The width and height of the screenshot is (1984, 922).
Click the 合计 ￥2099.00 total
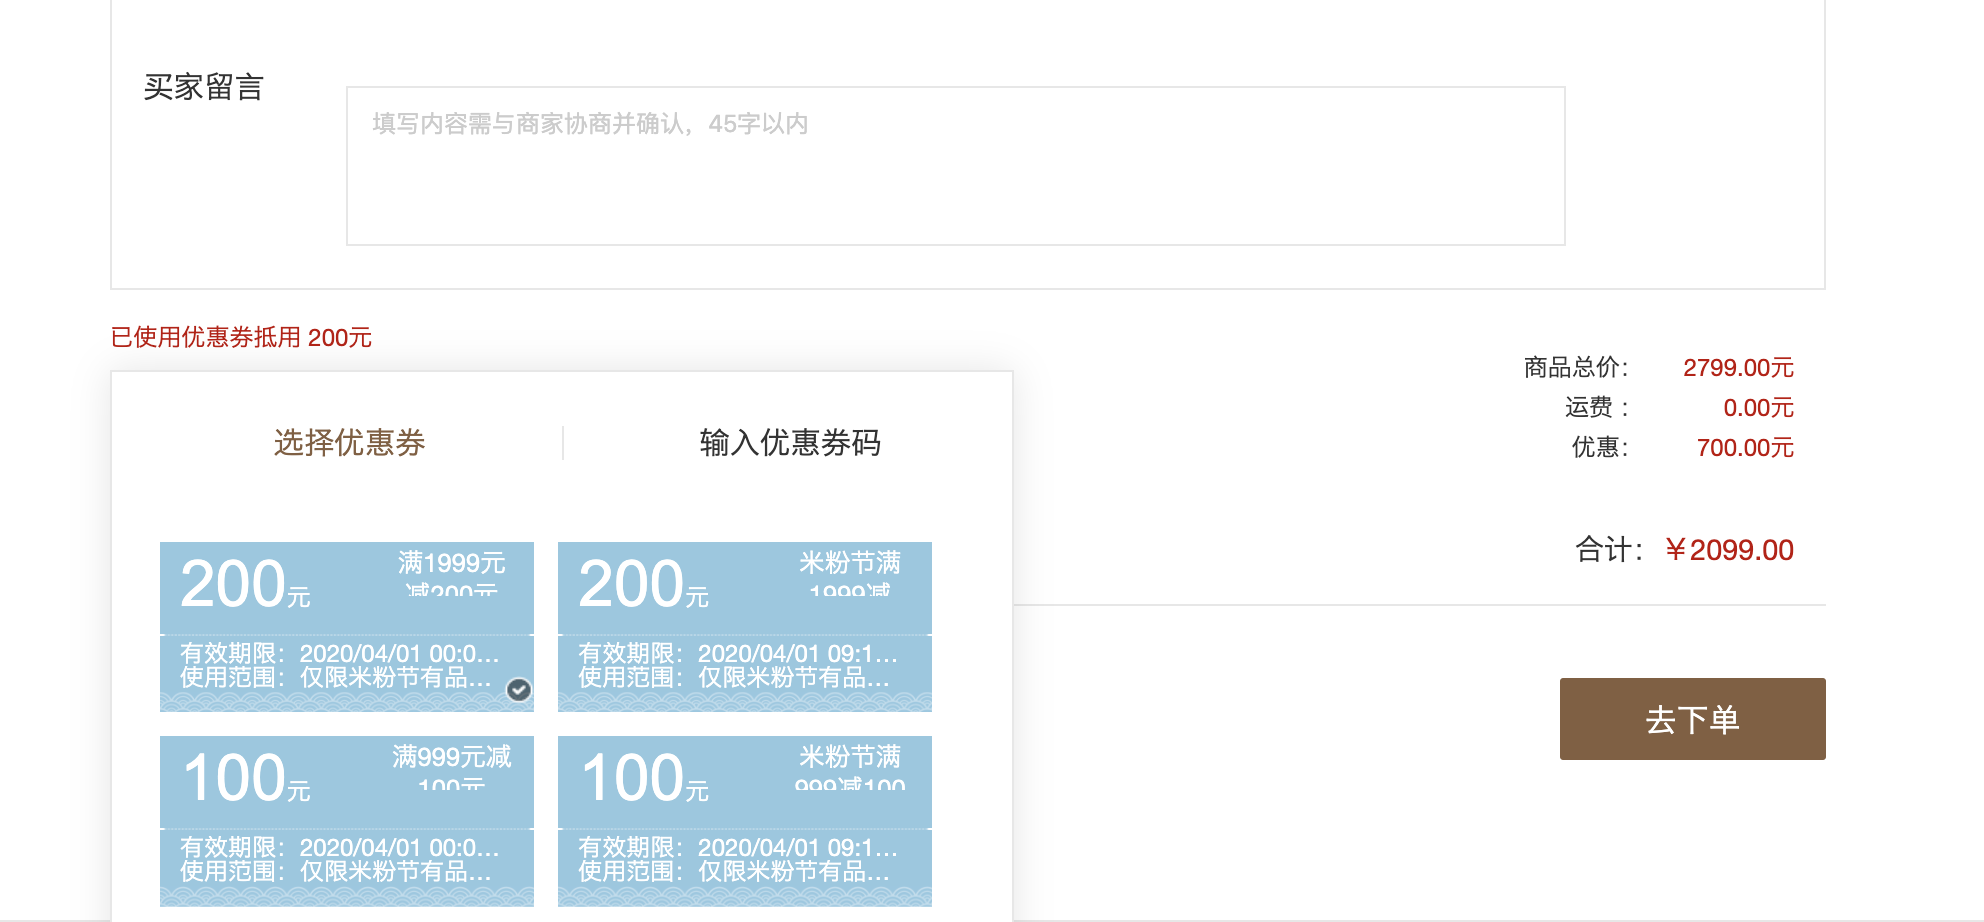(1729, 550)
